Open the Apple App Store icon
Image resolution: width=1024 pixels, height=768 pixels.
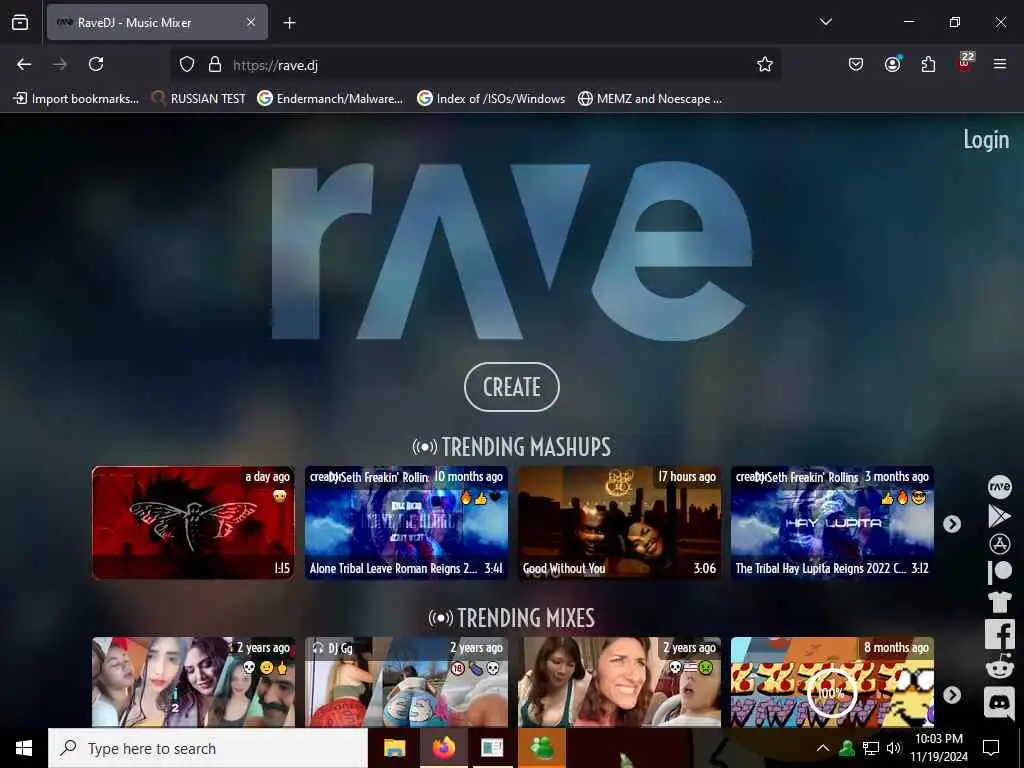999,544
